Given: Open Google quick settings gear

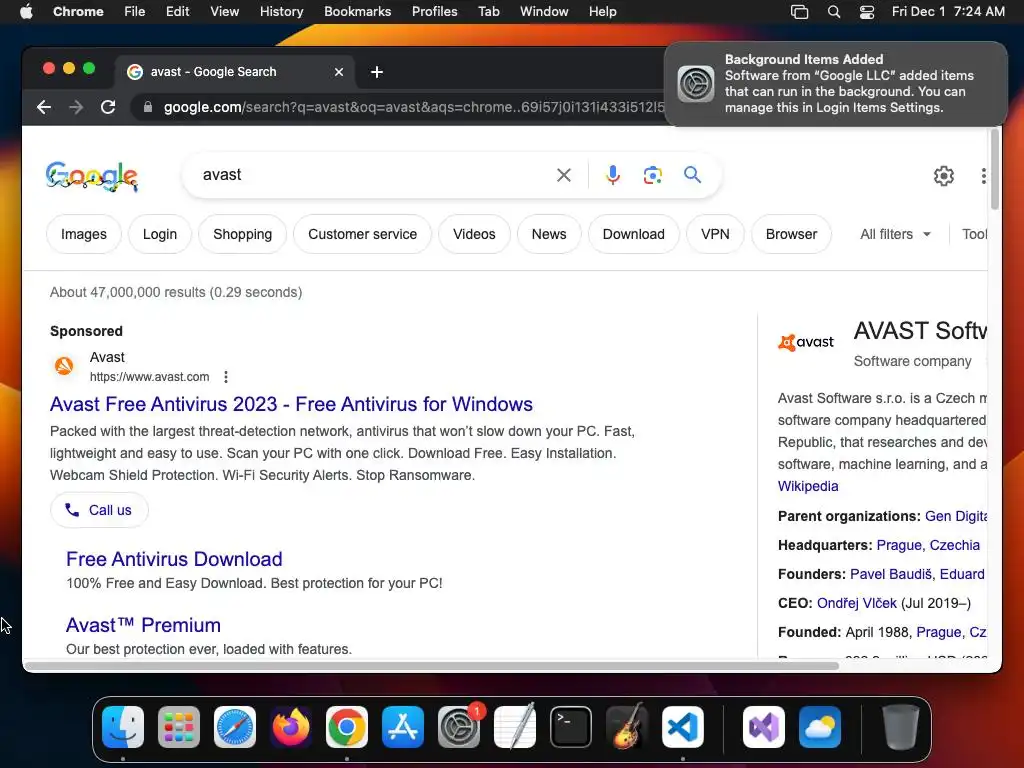Looking at the screenshot, I should click(x=944, y=176).
